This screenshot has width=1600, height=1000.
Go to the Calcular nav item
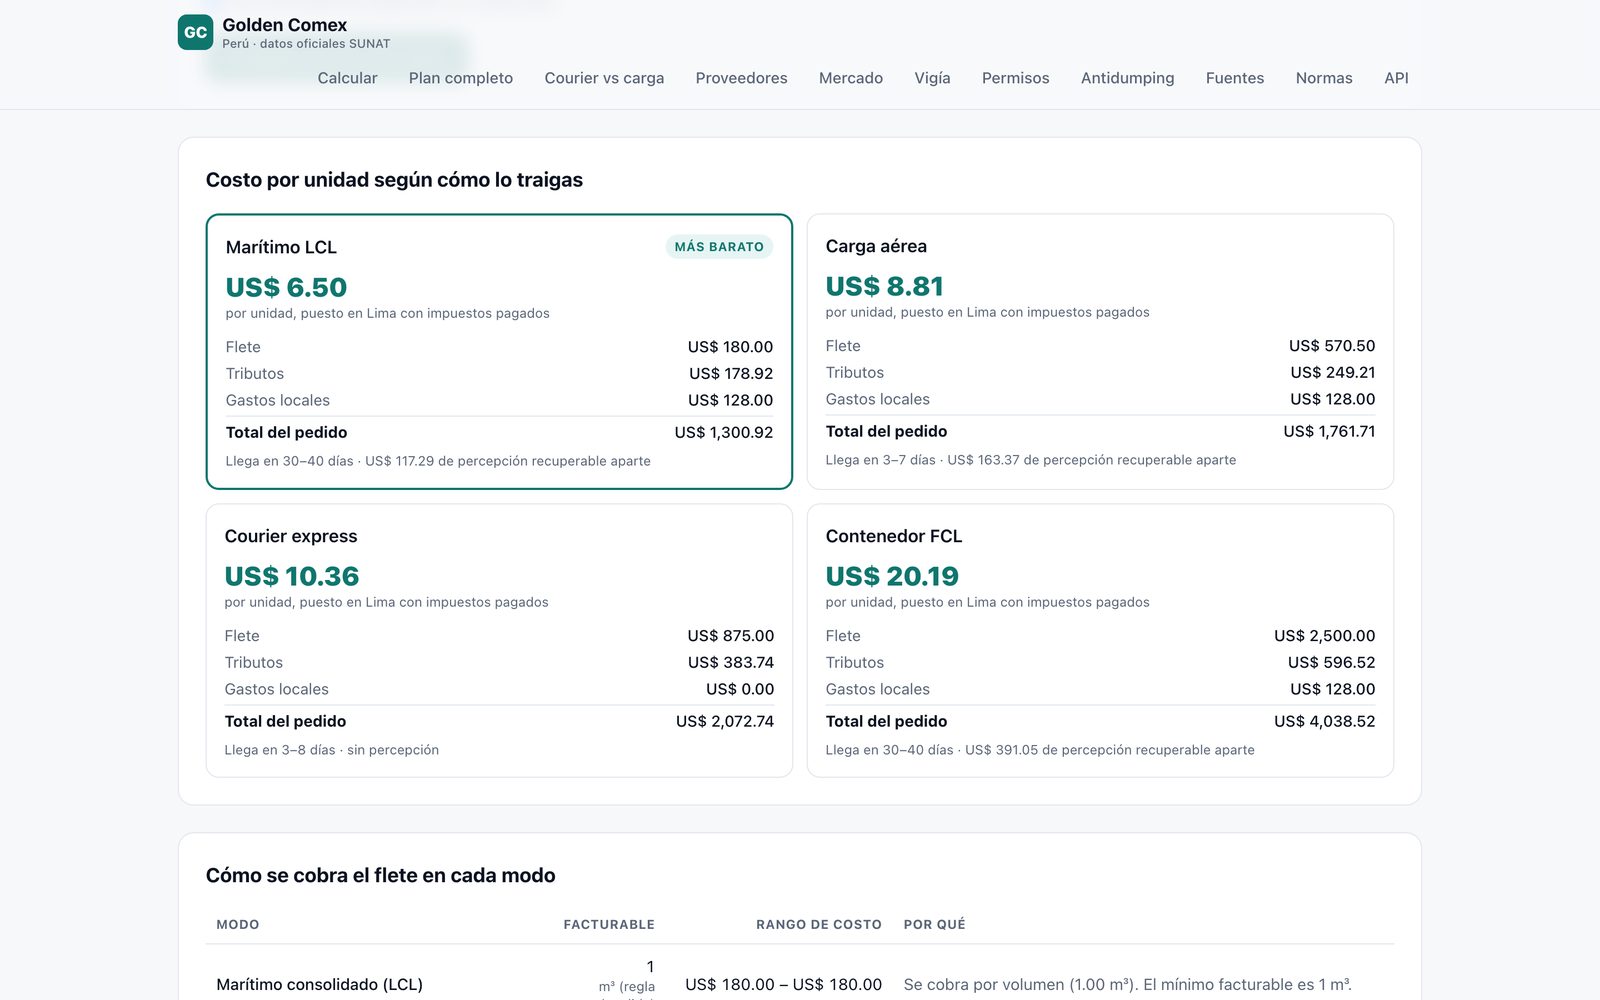click(347, 78)
